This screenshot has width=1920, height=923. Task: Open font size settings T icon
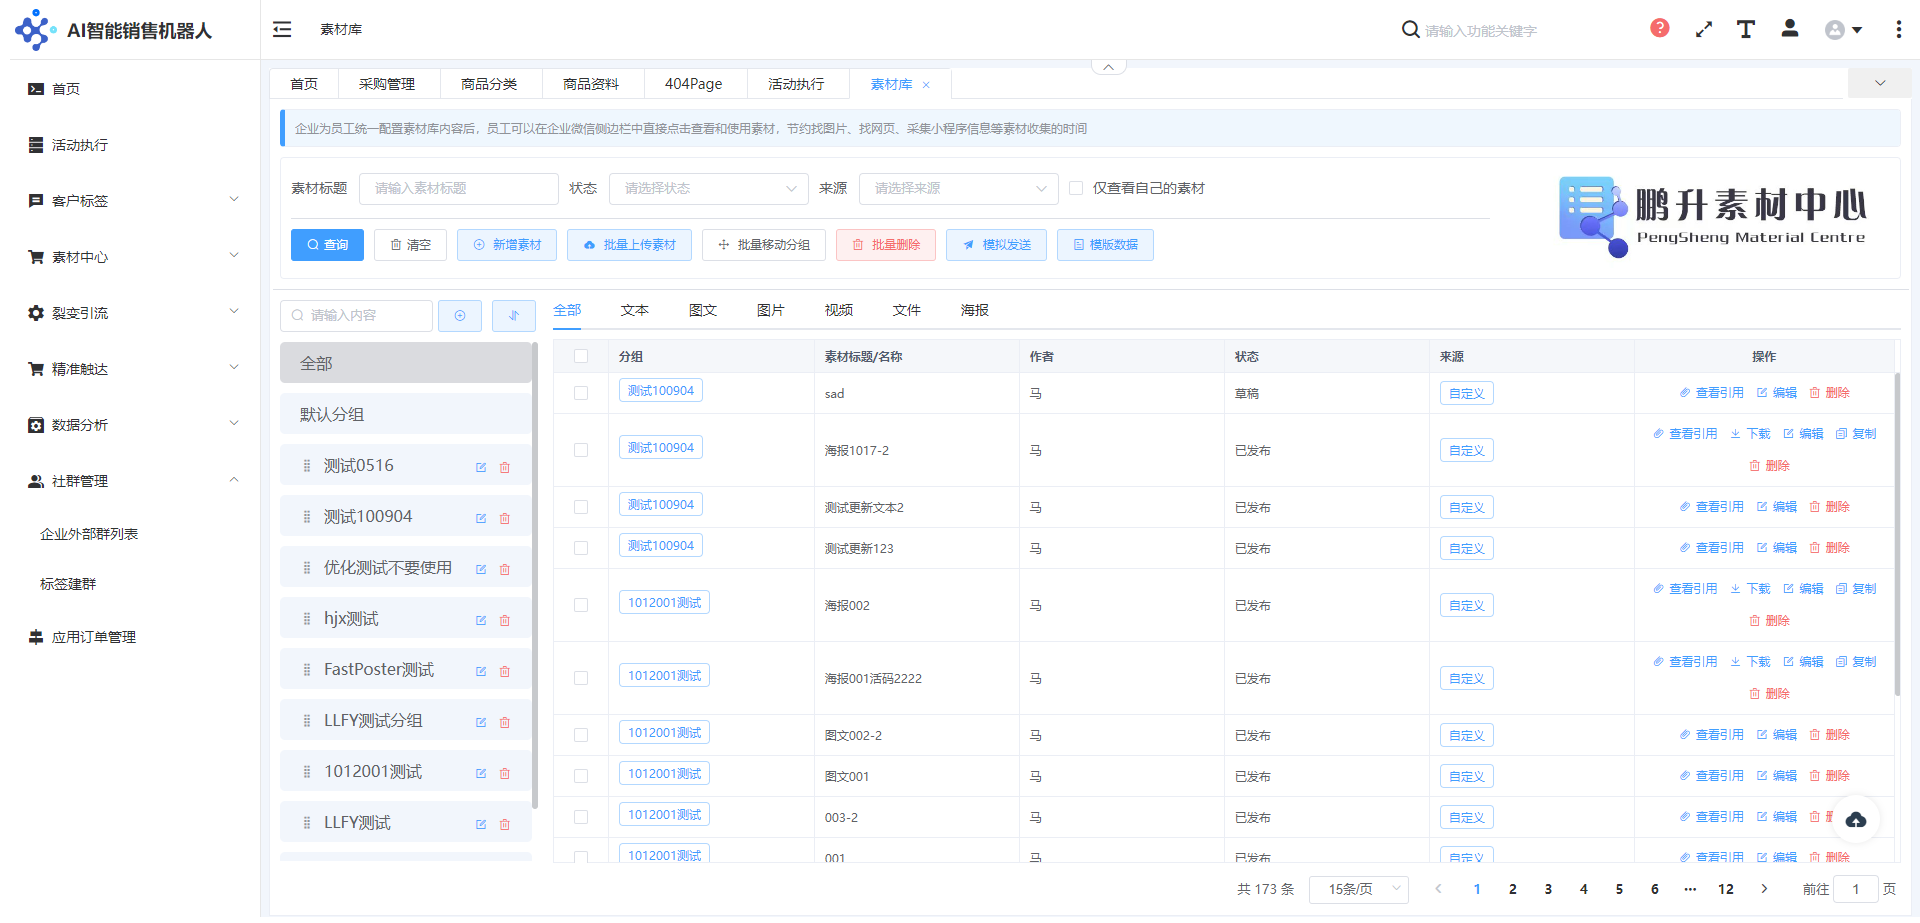pos(1746,29)
